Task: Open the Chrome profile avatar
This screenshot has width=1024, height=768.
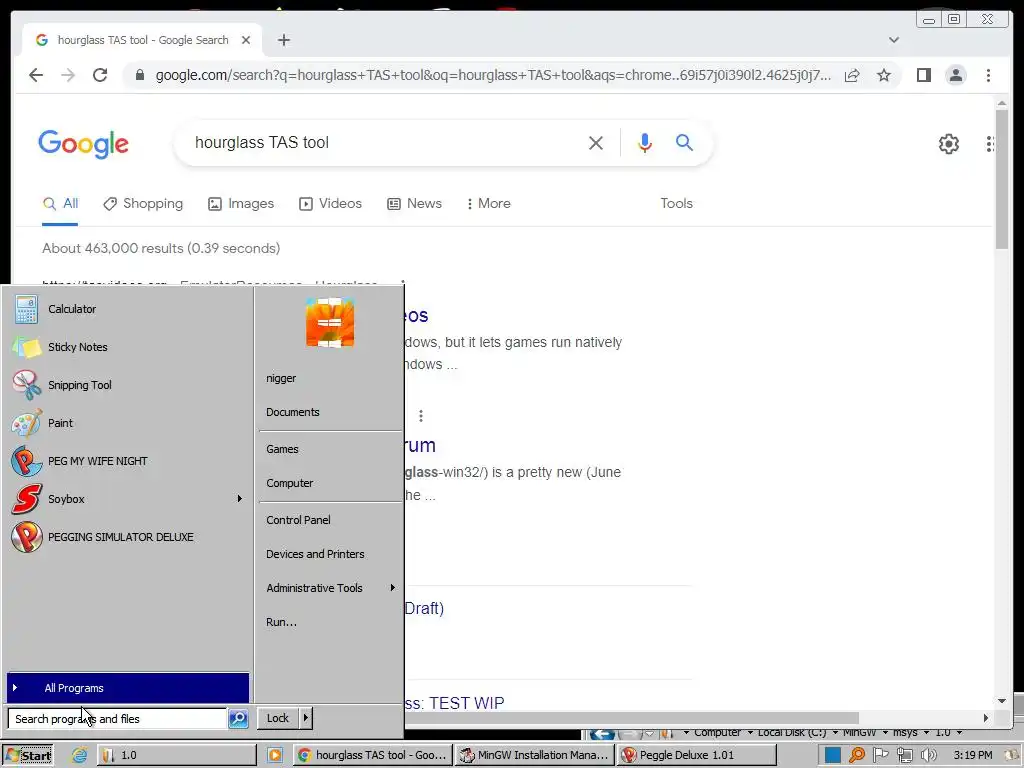Action: click(955, 75)
